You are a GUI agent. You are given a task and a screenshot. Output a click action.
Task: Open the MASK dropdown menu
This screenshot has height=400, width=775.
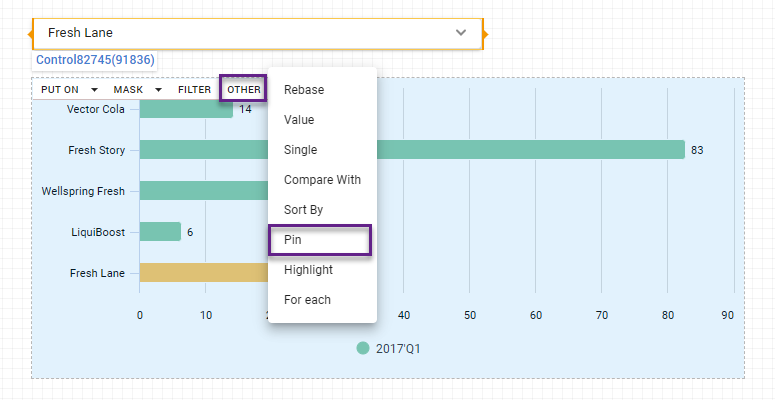[x=137, y=90]
